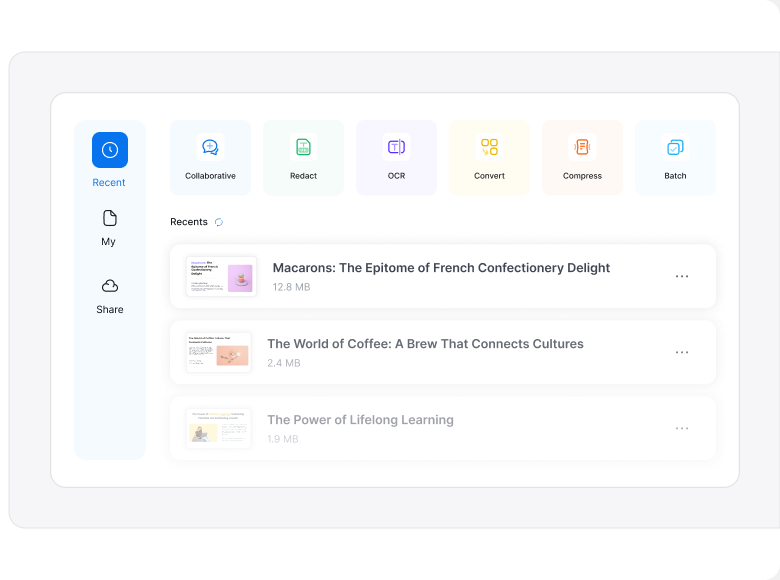Viewport: 780px width, 580px height.
Task: Click the World of Coffee thumbnail
Action: click(219, 352)
